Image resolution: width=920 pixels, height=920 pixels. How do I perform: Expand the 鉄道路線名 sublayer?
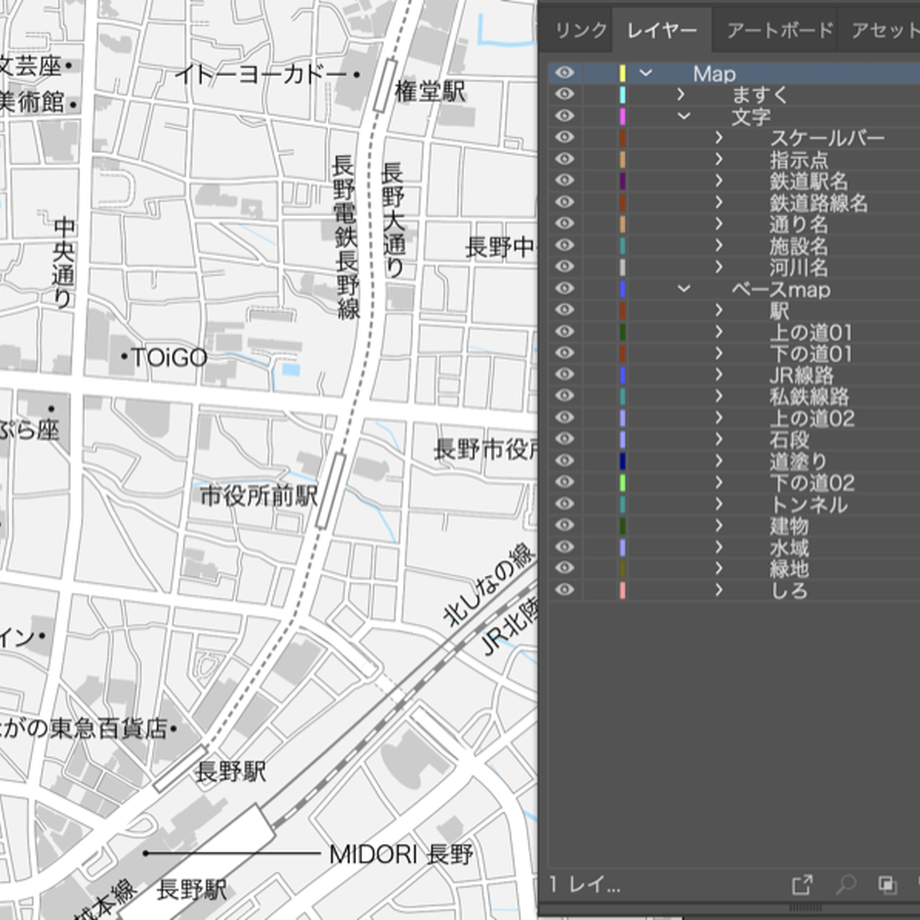[719, 202]
